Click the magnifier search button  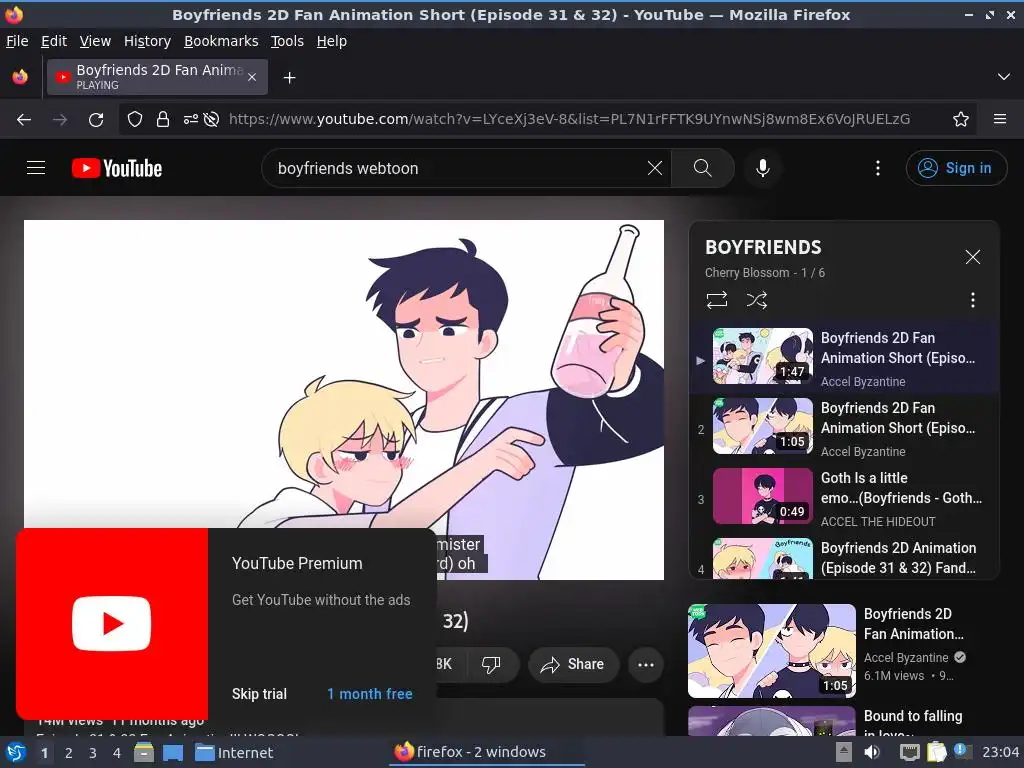click(703, 168)
